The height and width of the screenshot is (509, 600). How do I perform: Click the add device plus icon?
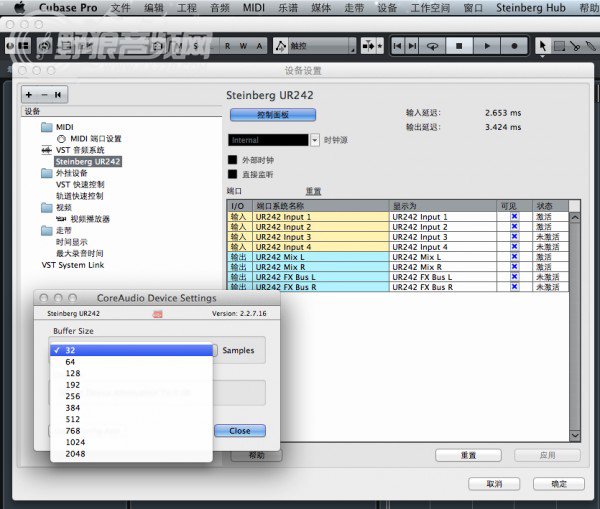coord(29,95)
